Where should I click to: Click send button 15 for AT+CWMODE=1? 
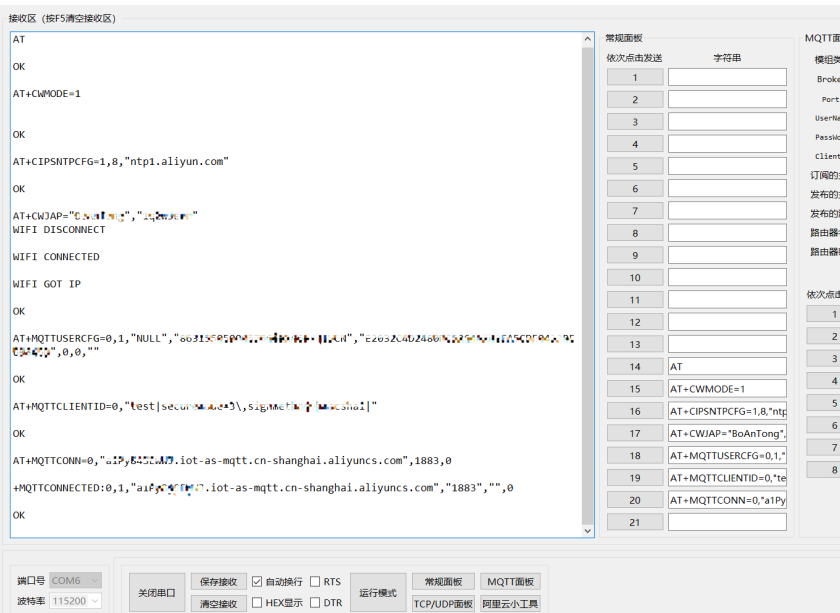click(x=635, y=389)
